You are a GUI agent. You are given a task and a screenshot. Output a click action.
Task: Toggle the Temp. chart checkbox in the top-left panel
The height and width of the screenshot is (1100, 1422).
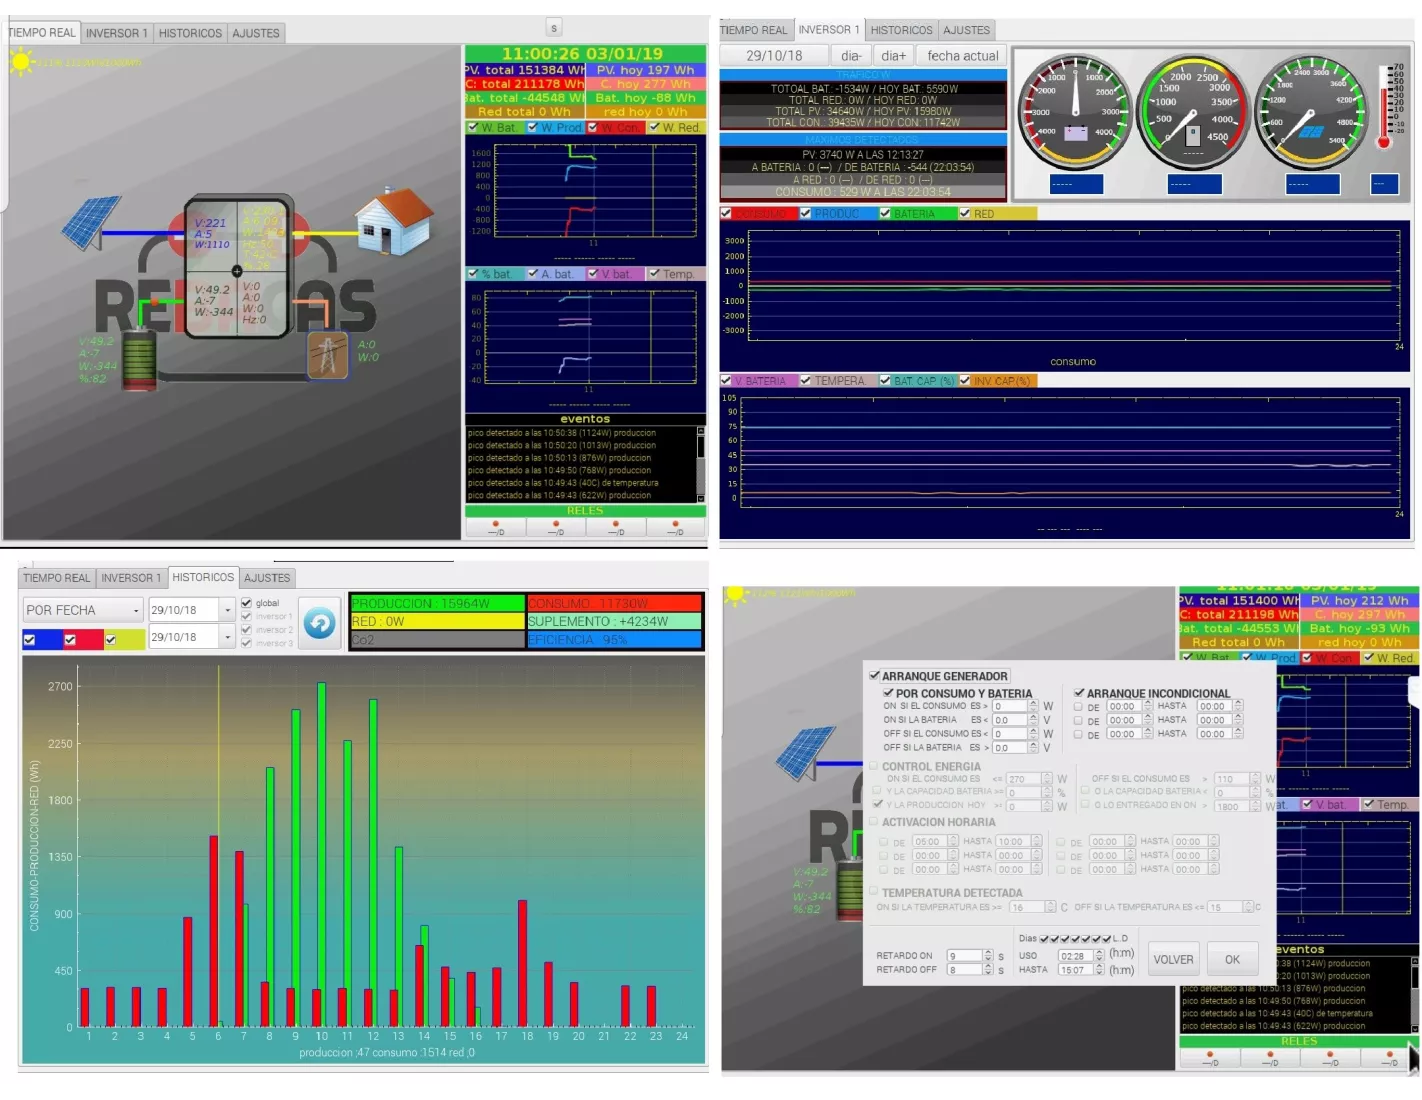654,273
